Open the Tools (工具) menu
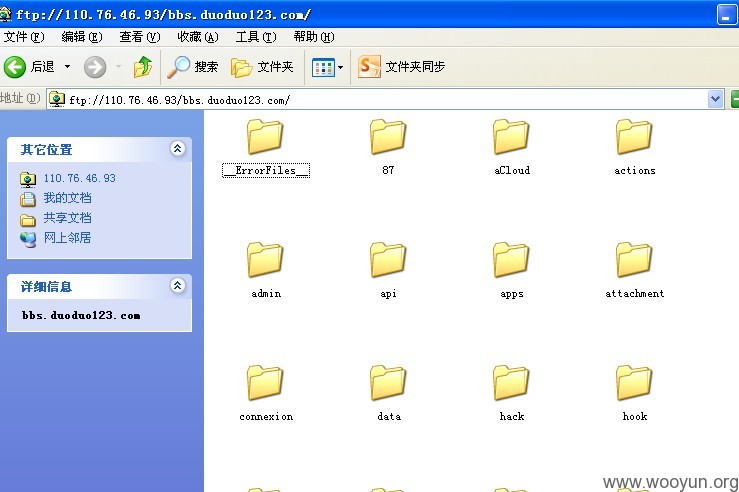739x492 pixels. pyautogui.click(x=255, y=37)
